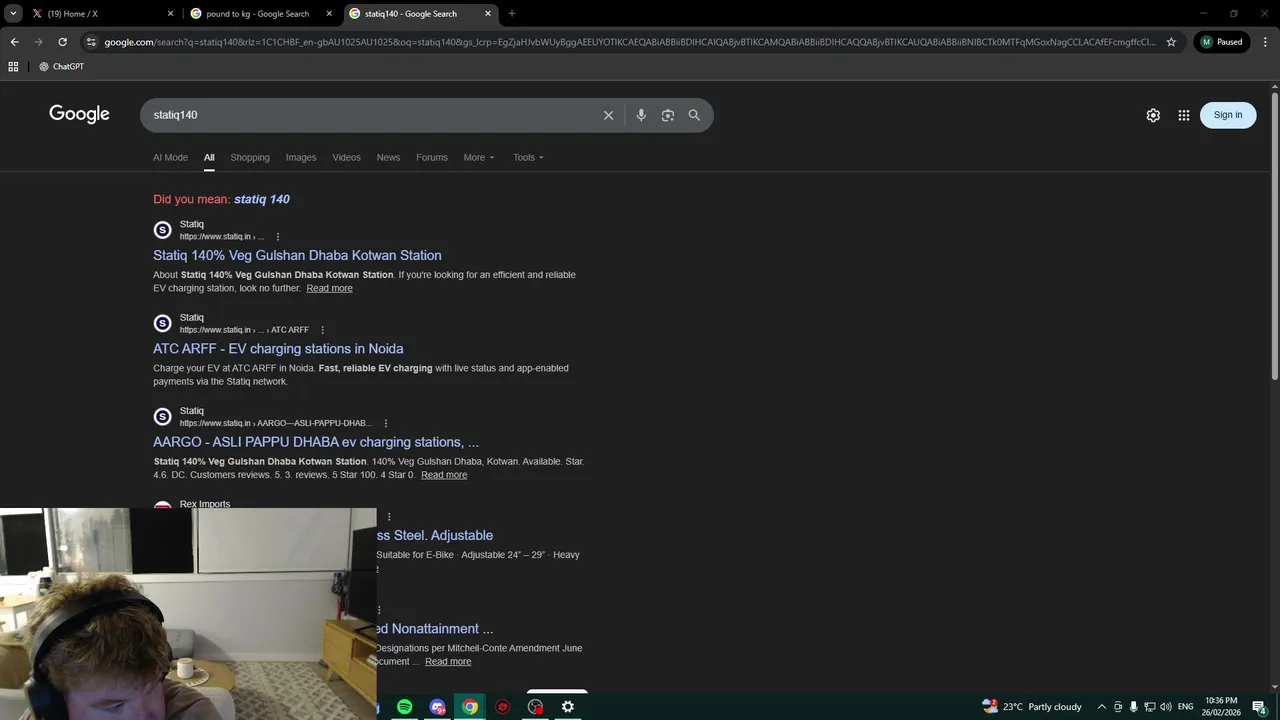Click the 'statiq 140' suggestion link

pyautogui.click(x=262, y=199)
